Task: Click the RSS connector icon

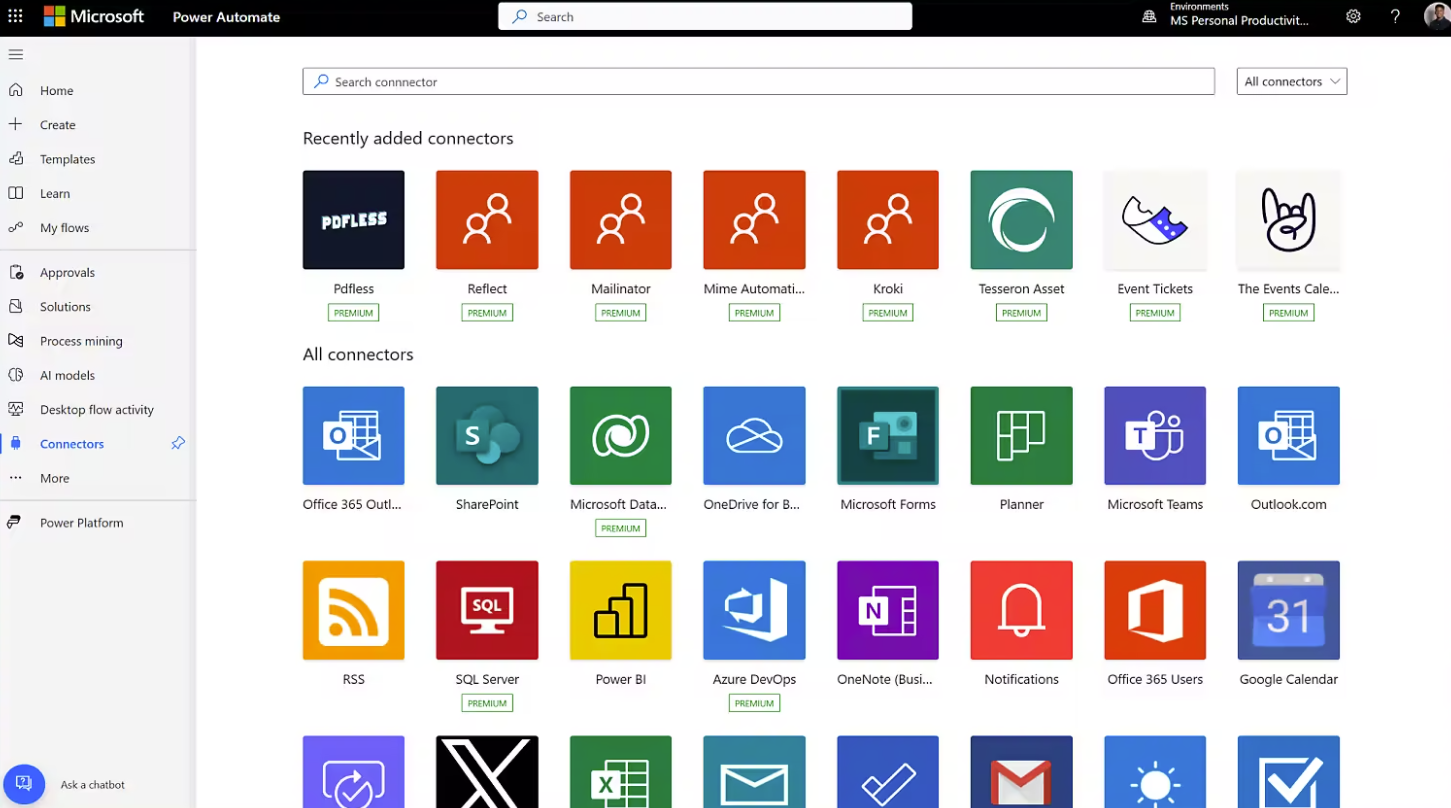Action: (353, 610)
